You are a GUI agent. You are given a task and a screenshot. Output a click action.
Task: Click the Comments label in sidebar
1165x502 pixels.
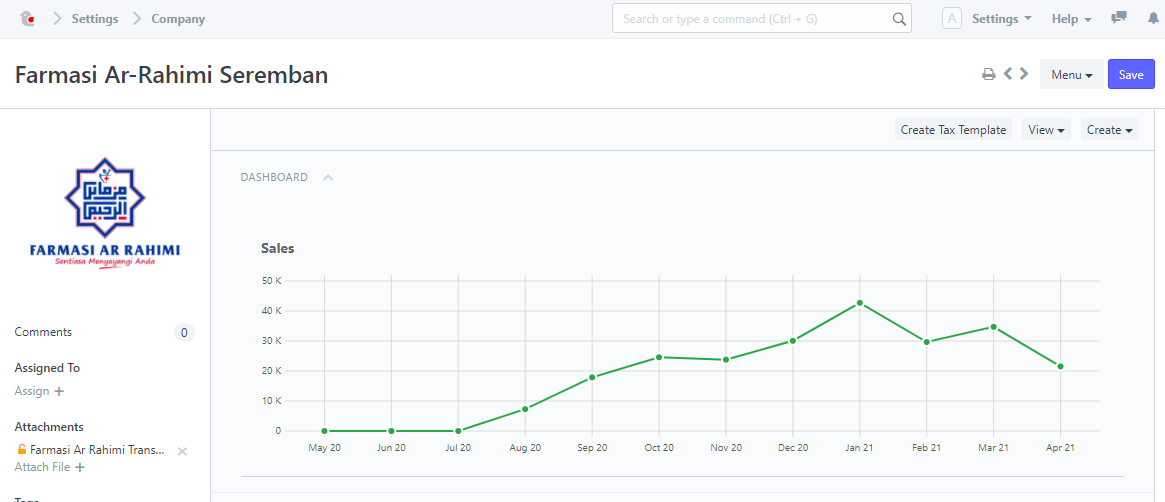point(43,332)
